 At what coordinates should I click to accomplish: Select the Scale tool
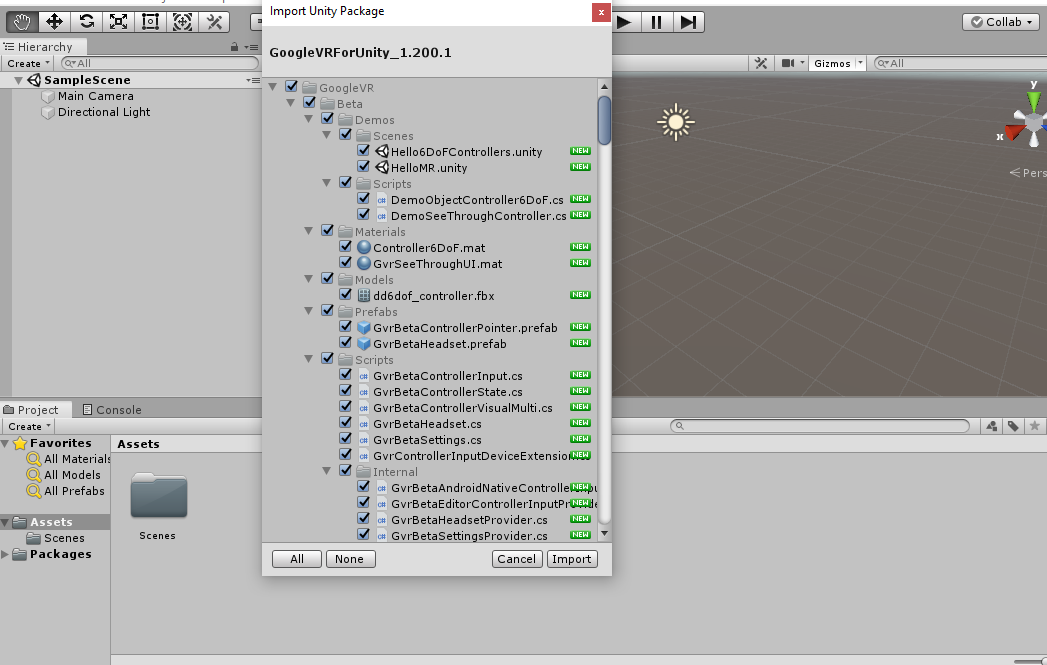pyautogui.click(x=118, y=22)
